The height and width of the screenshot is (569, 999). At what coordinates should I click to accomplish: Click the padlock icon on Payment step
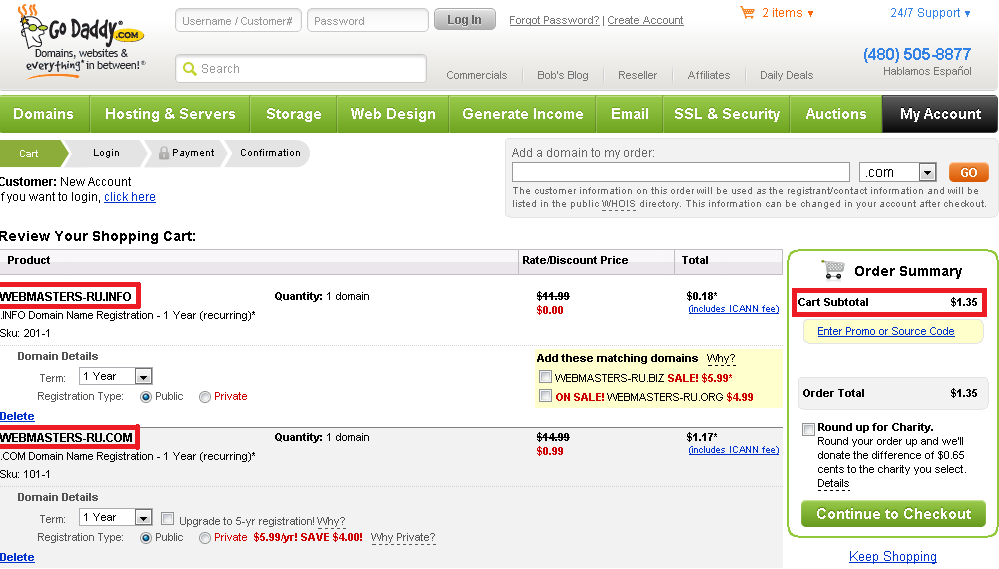point(163,153)
